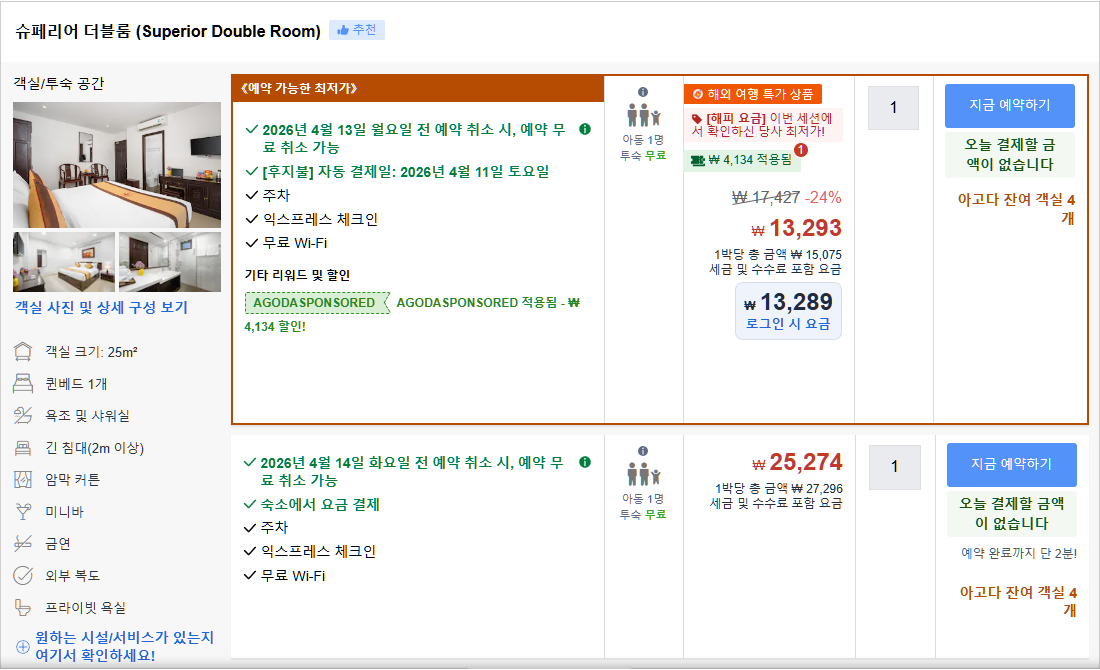Click the 슈페리어 더블룸 room title
1100x670 pixels.
click(168, 32)
